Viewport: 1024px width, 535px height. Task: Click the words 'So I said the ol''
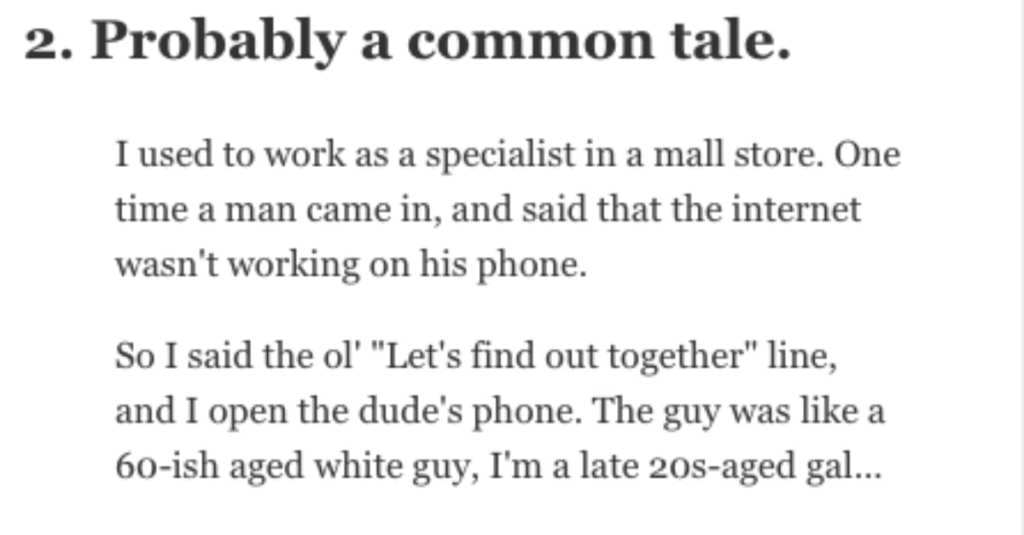[238, 357]
